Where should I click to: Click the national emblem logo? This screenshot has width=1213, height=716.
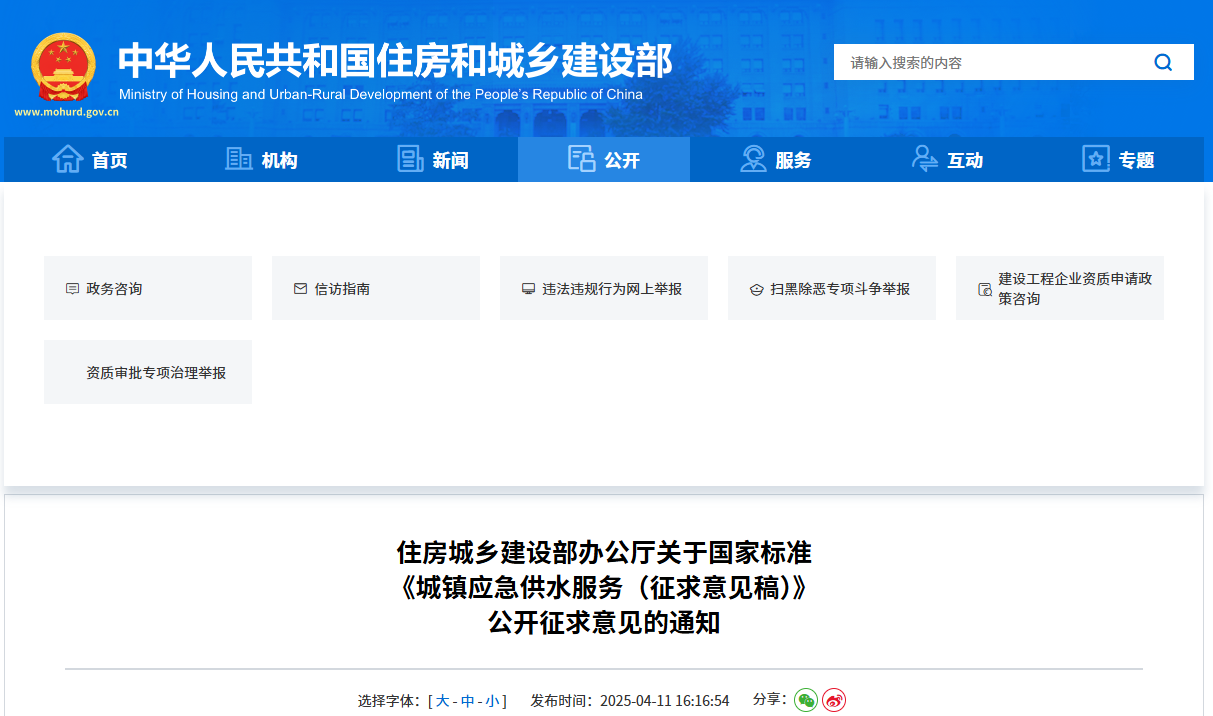tap(63, 68)
